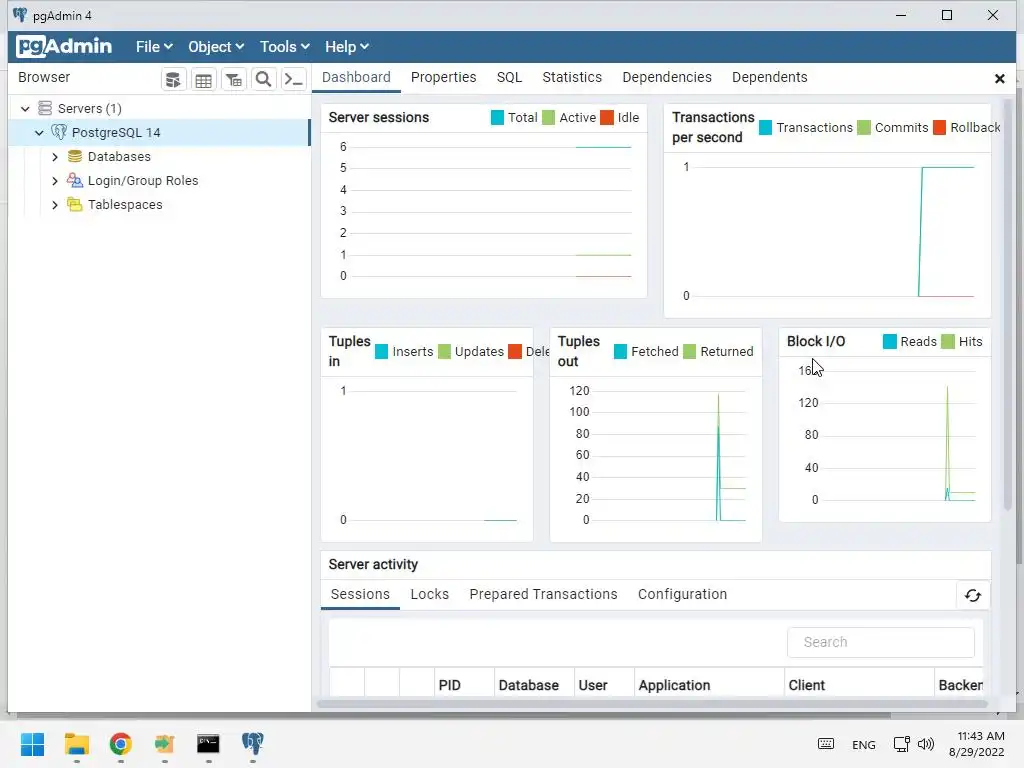Click the sessions table horizontal scrollbar
This screenshot has height=768, width=1024.
pyautogui.click(x=652, y=704)
